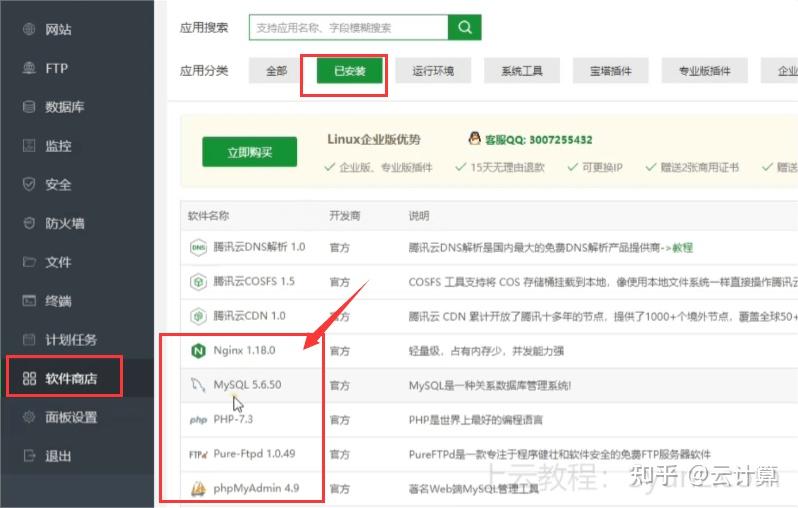Switch to 系统工具 category
798x508 pixels.
pos(522,71)
